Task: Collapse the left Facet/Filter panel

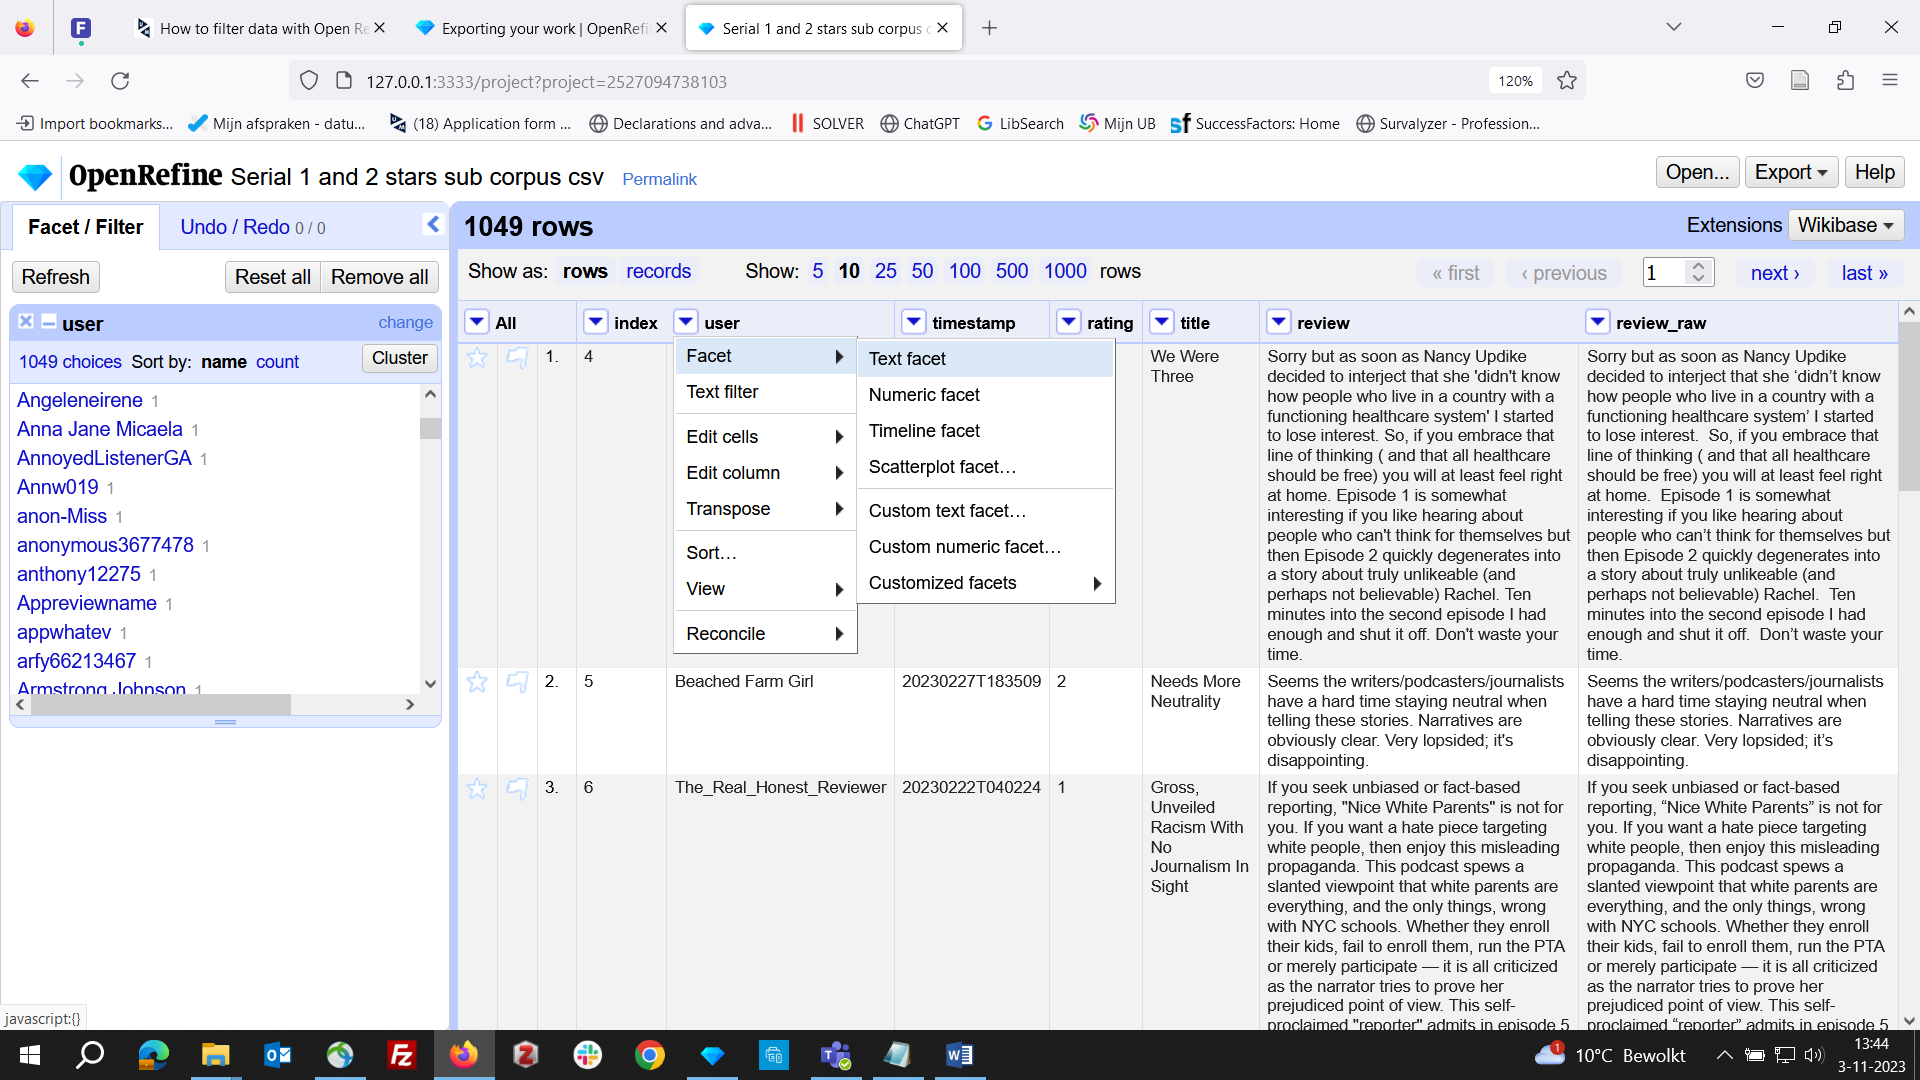Action: [x=433, y=224]
